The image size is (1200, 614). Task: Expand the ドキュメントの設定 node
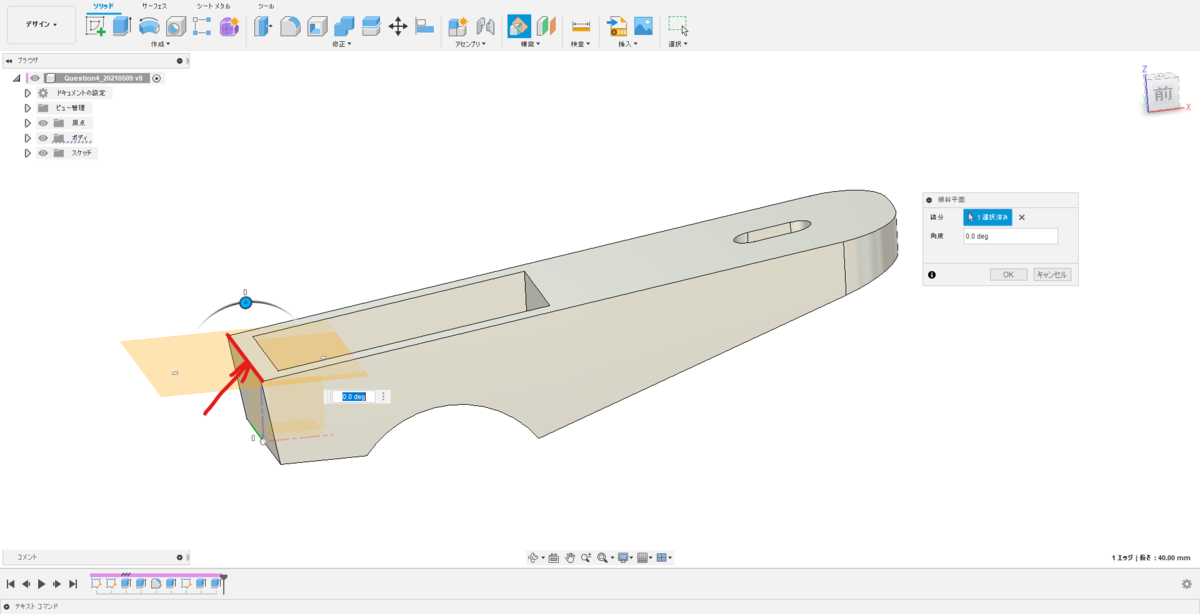pos(28,93)
